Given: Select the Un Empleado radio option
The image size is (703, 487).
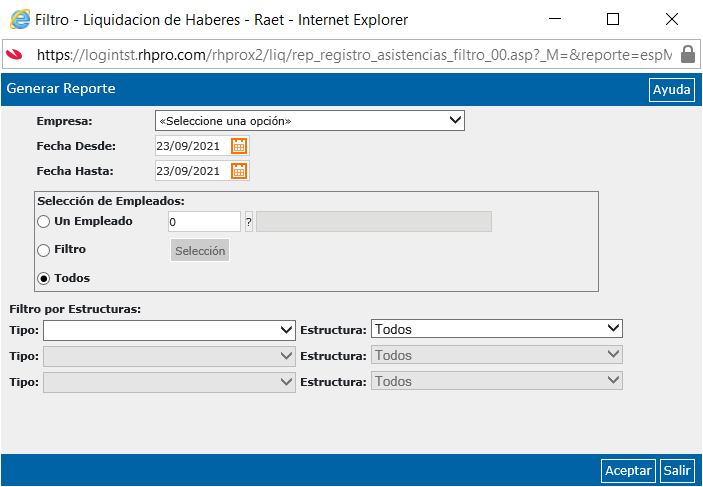Looking at the screenshot, I should point(43,222).
